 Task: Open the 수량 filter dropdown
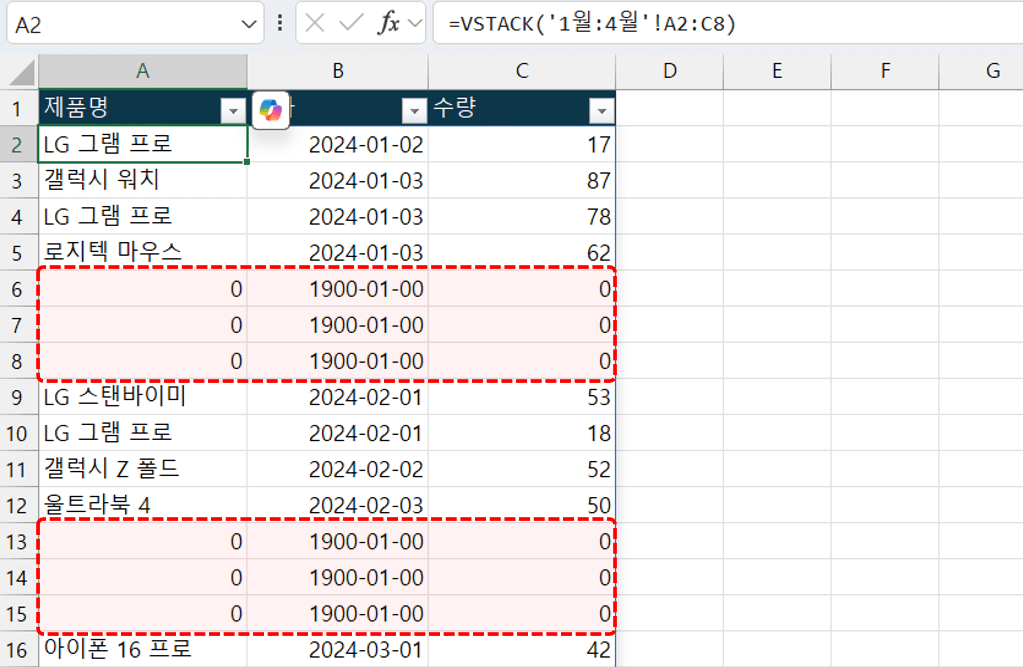(601, 112)
